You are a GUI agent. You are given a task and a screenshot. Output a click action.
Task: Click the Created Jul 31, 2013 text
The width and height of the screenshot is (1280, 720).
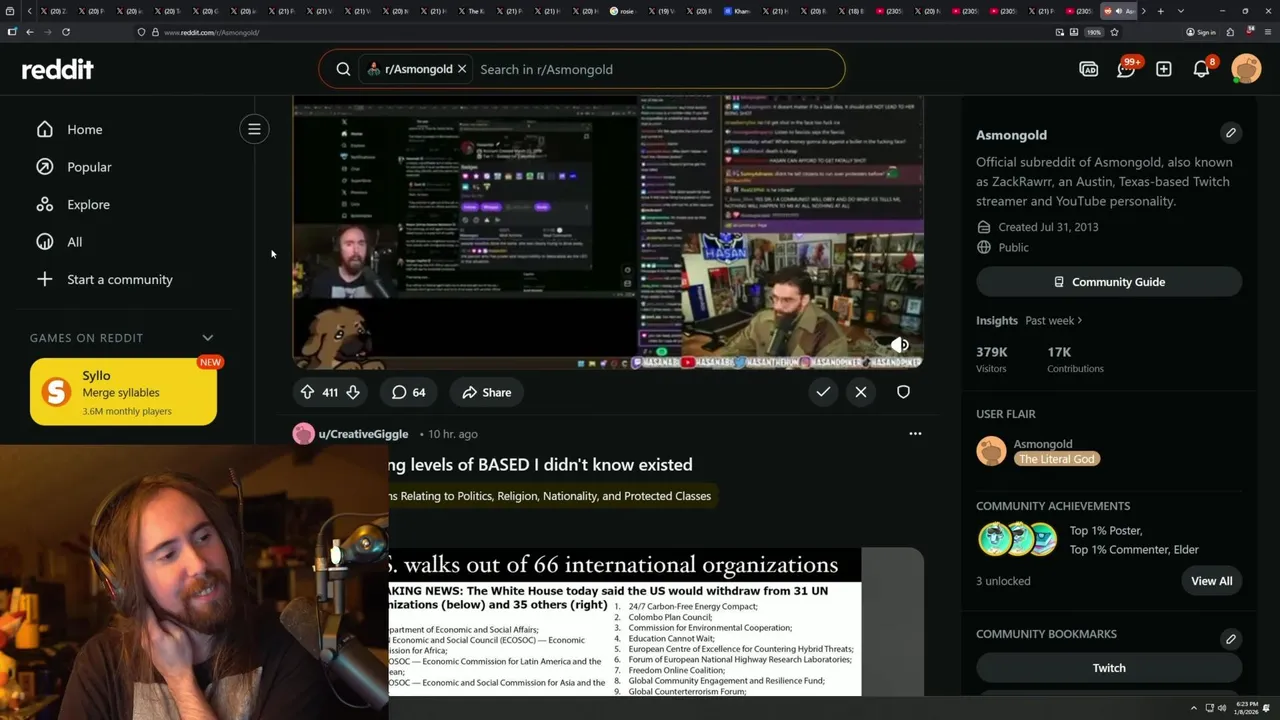pyautogui.click(x=1048, y=227)
